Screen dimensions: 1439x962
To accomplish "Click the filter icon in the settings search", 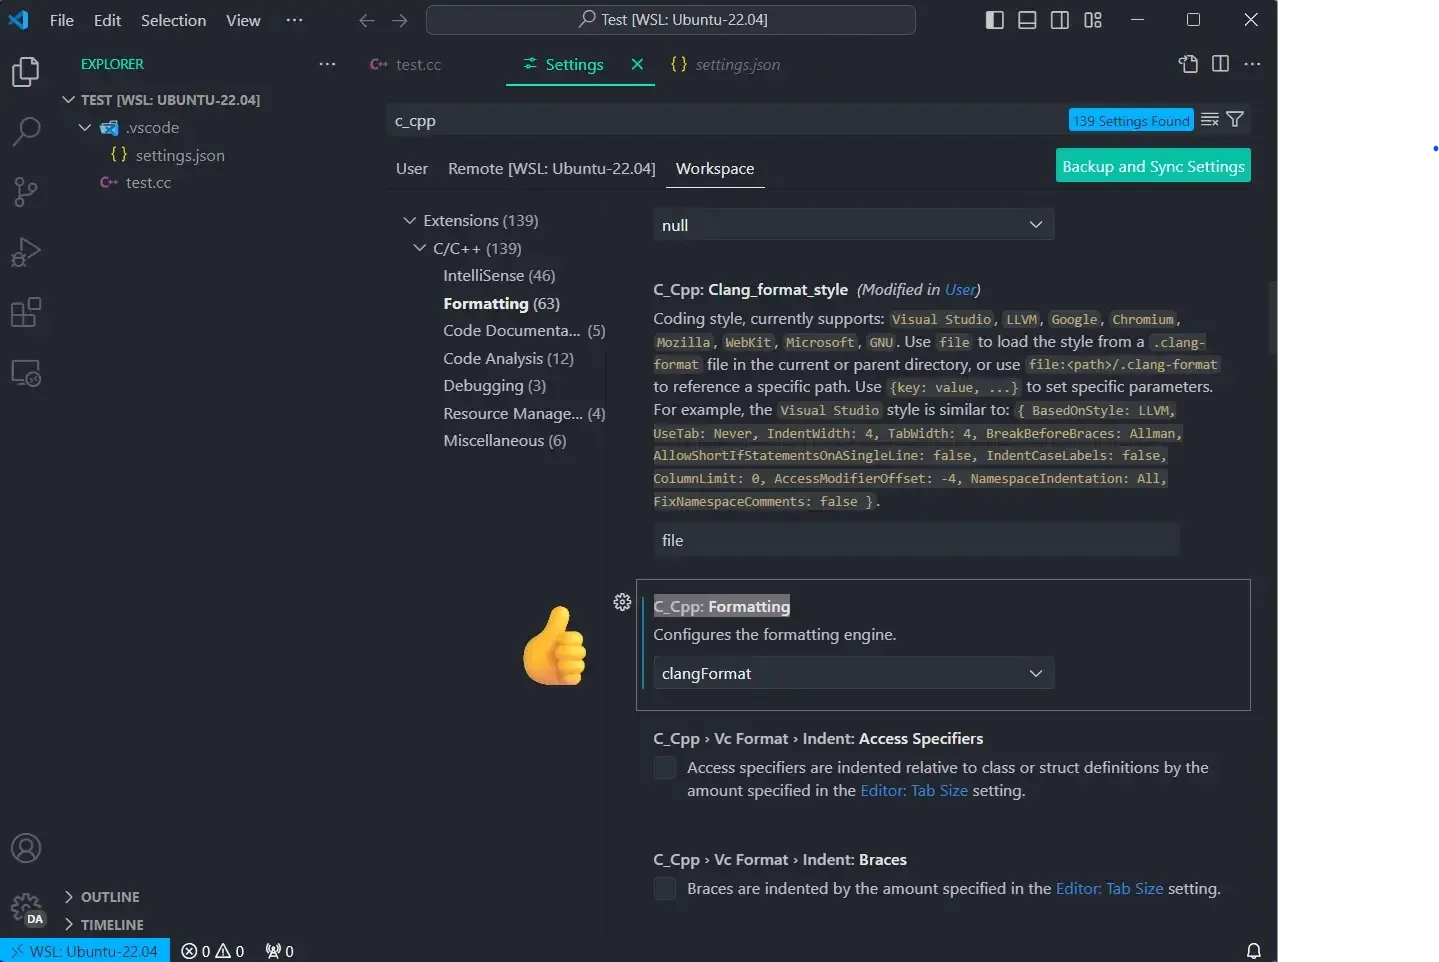I will (1234, 119).
